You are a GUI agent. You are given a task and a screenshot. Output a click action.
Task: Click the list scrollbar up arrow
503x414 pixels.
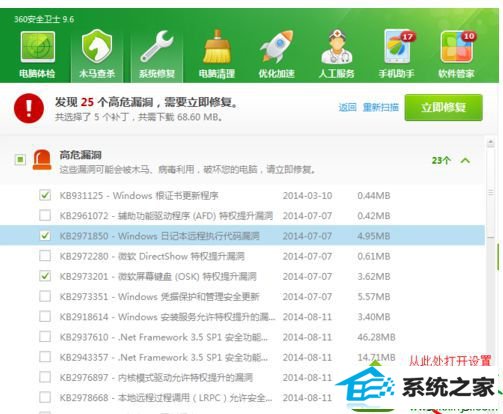pyautogui.click(x=491, y=143)
